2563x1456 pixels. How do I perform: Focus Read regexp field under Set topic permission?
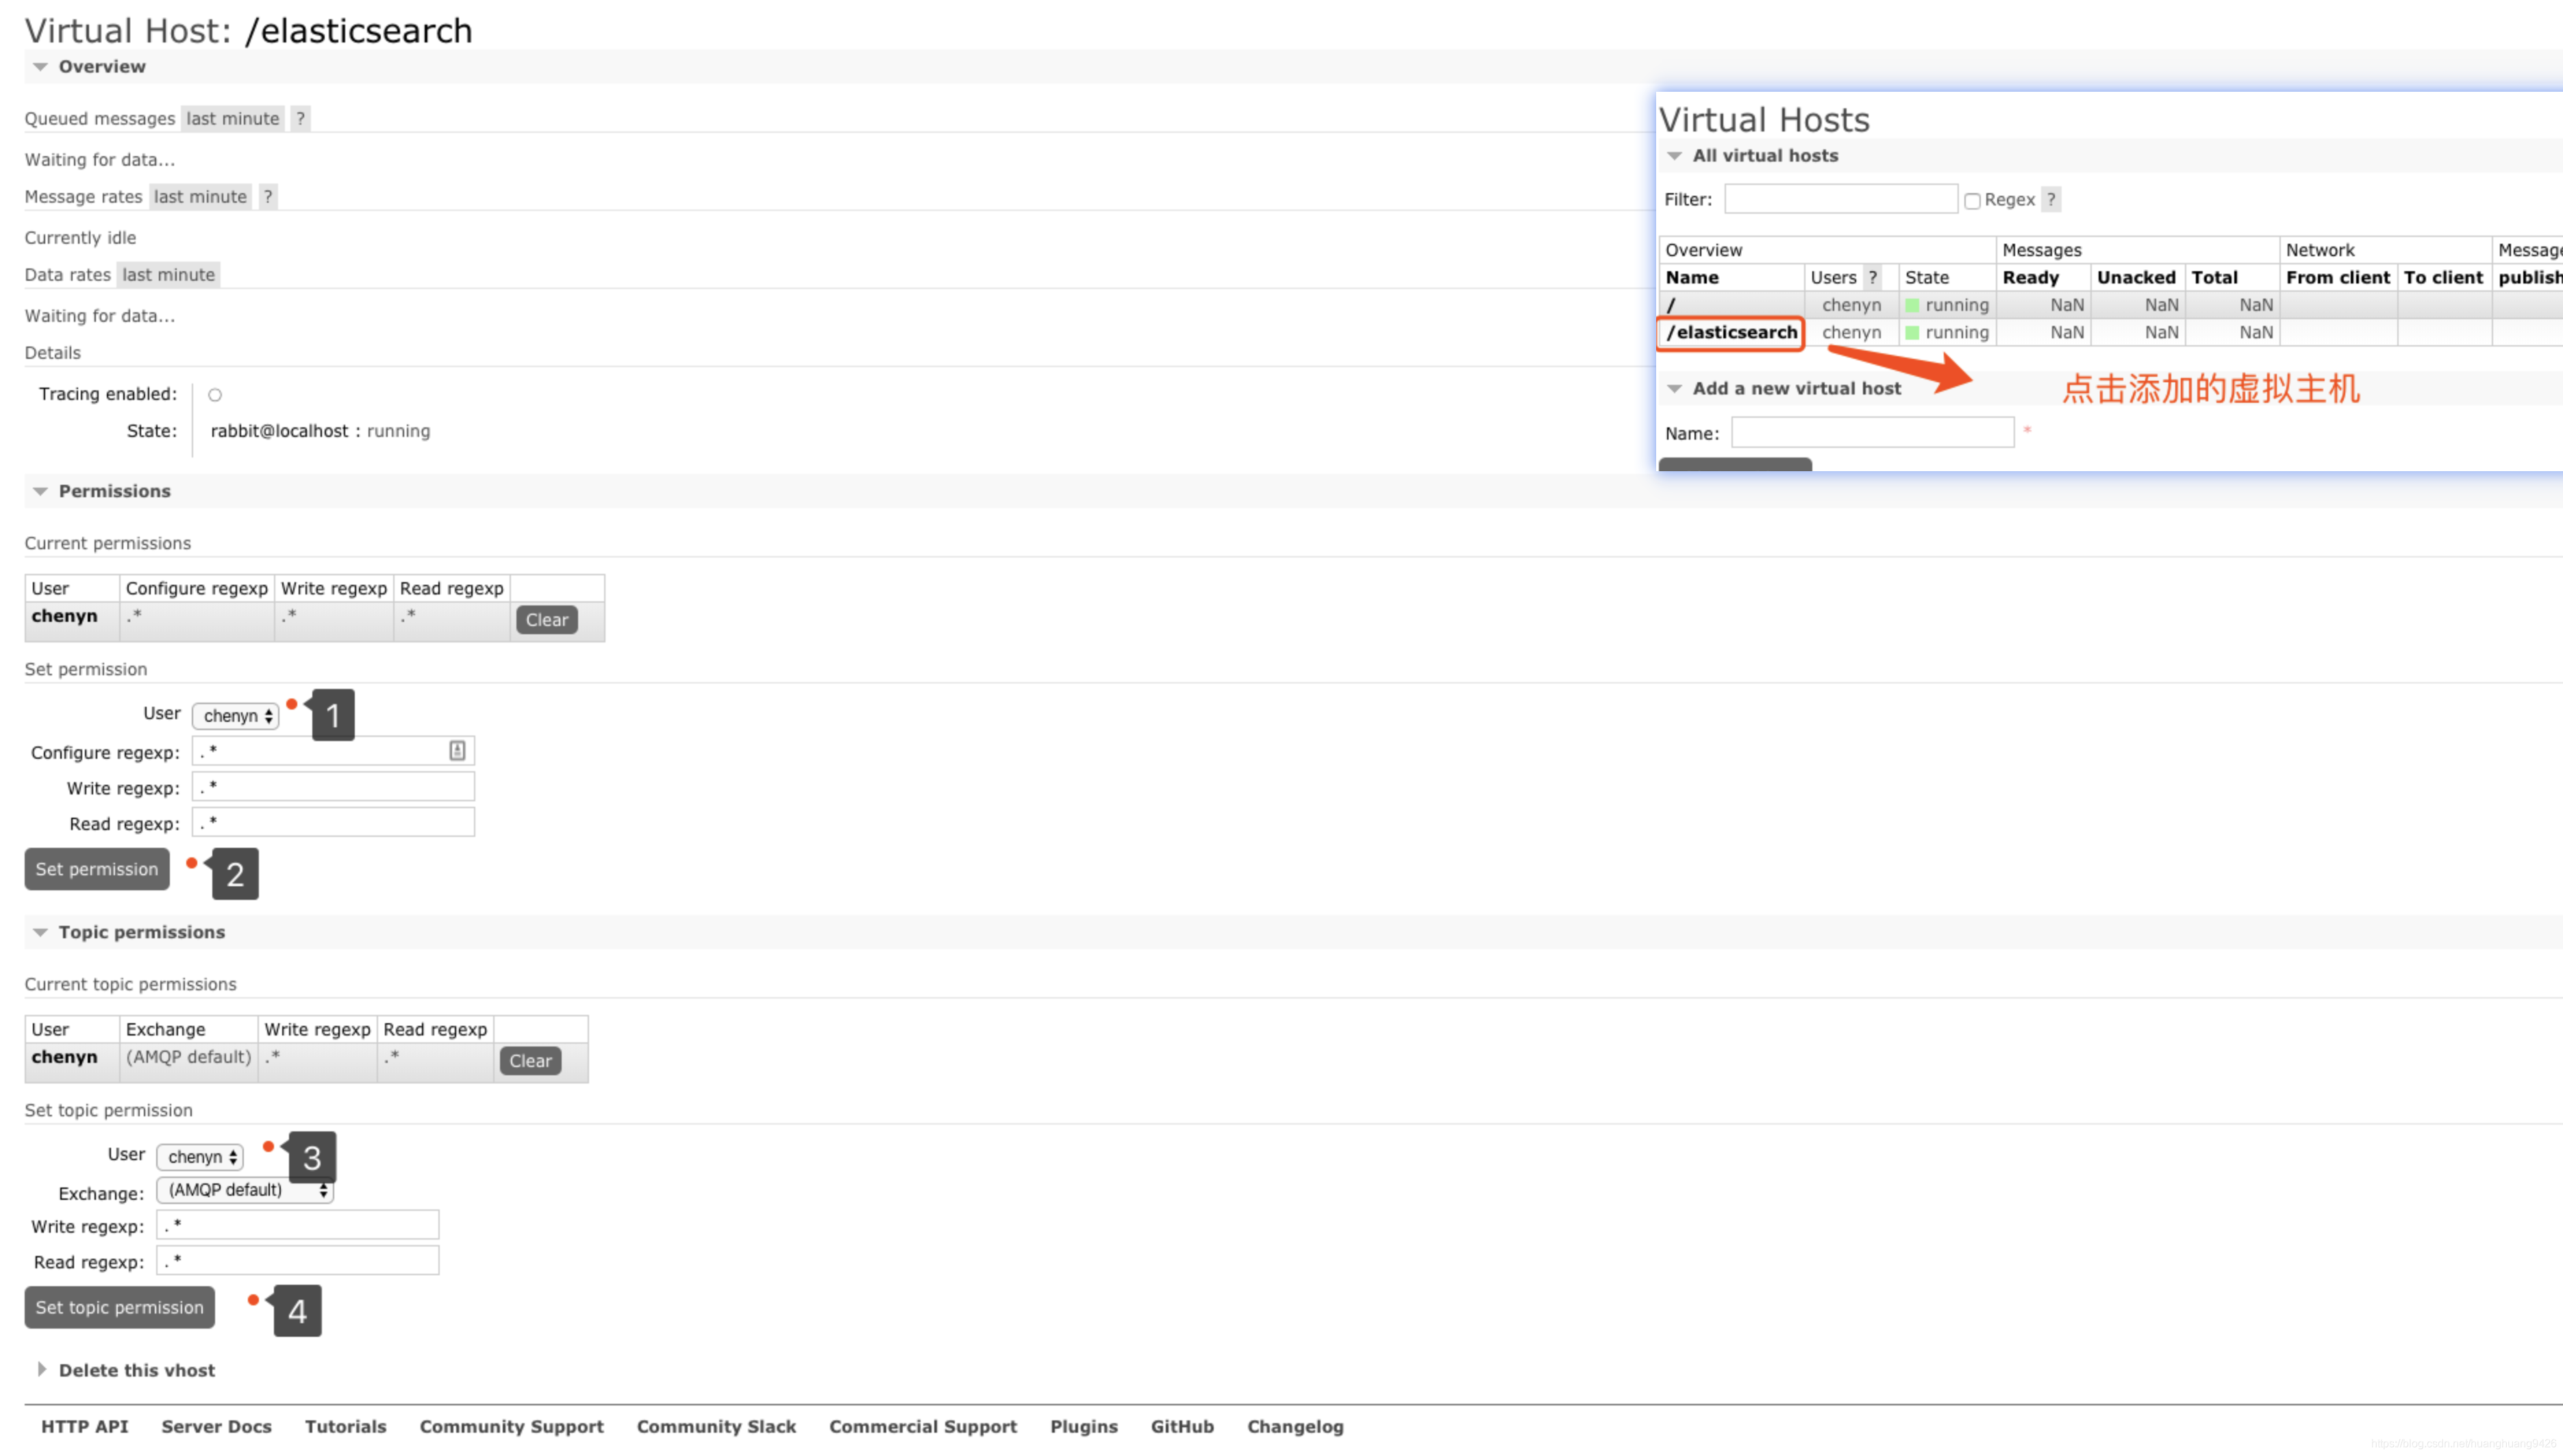[298, 1260]
